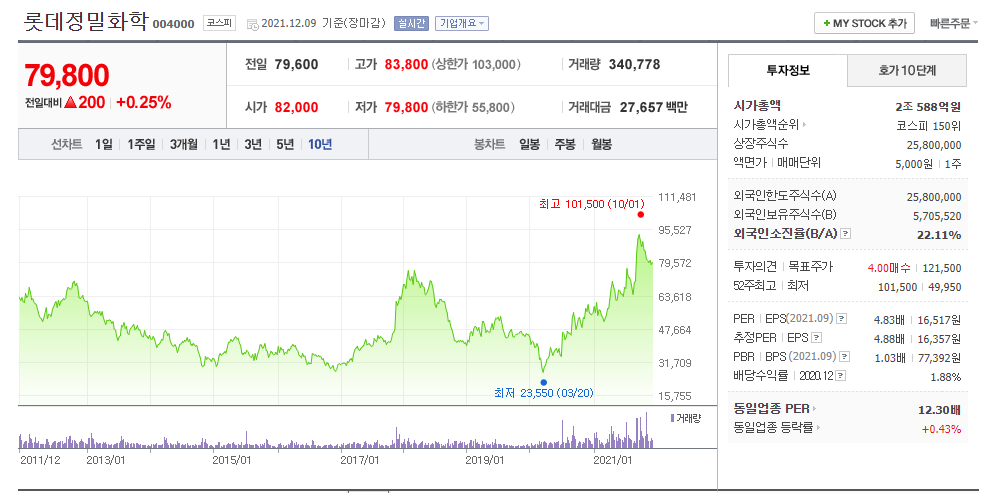The height and width of the screenshot is (493, 1004).
Task: Click the 거래량 volume legend label
Action: [686, 418]
